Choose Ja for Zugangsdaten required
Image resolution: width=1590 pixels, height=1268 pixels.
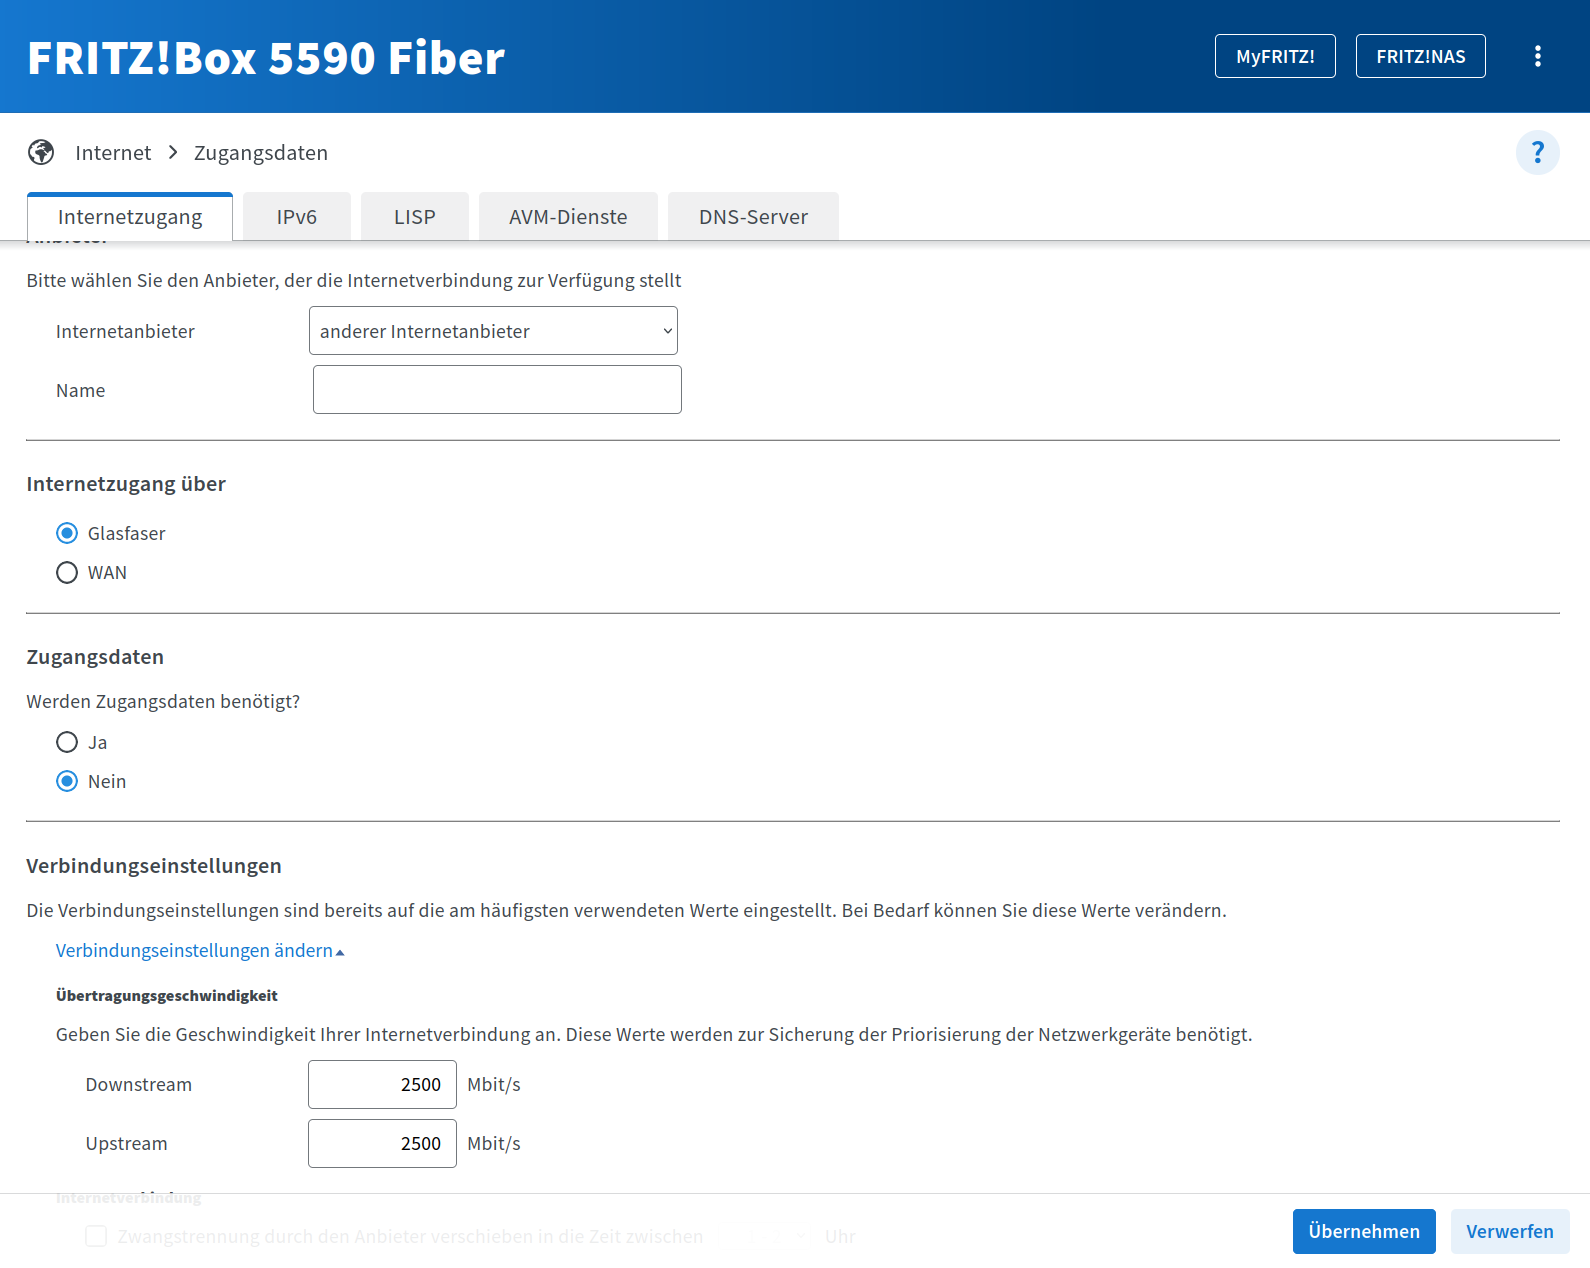click(x=67, y=742)
